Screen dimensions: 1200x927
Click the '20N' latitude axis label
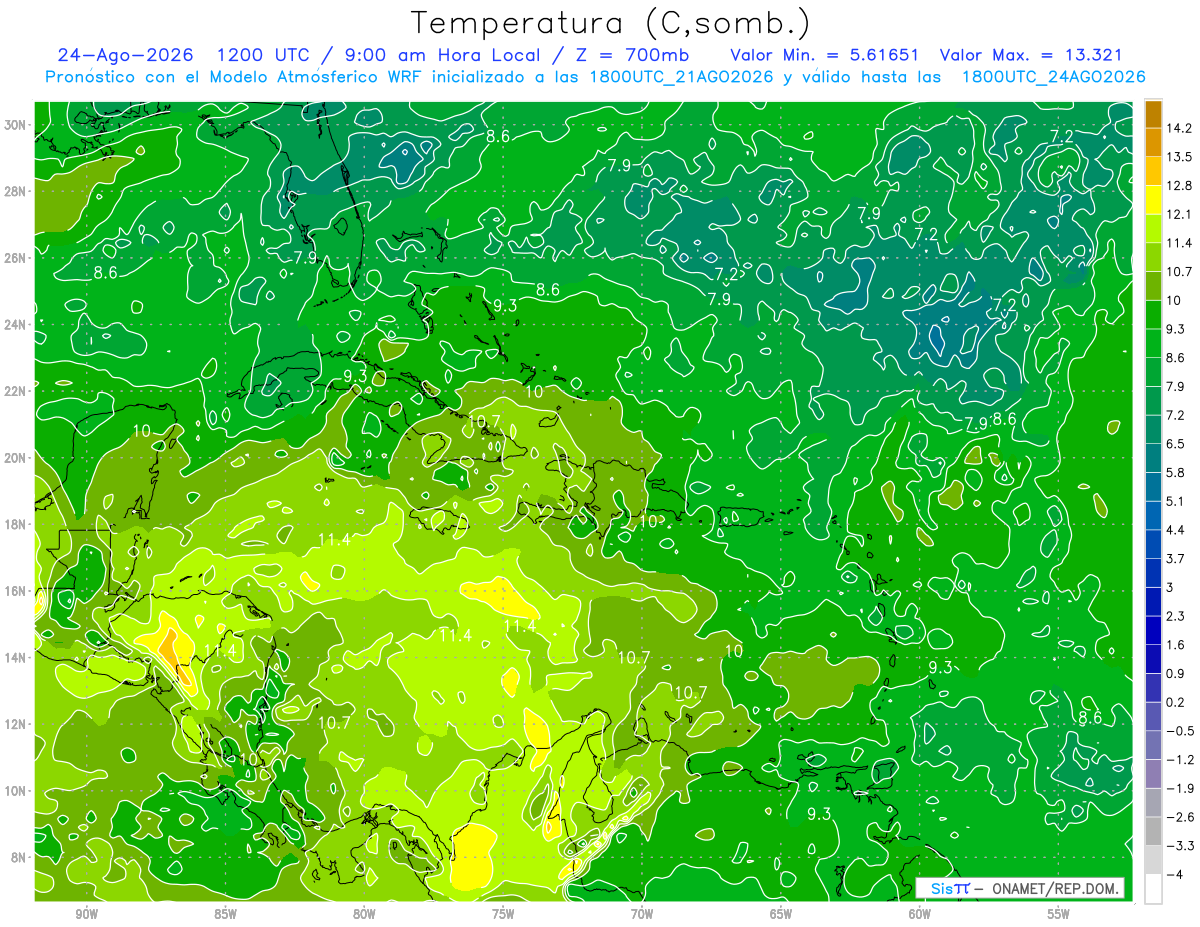15,458
